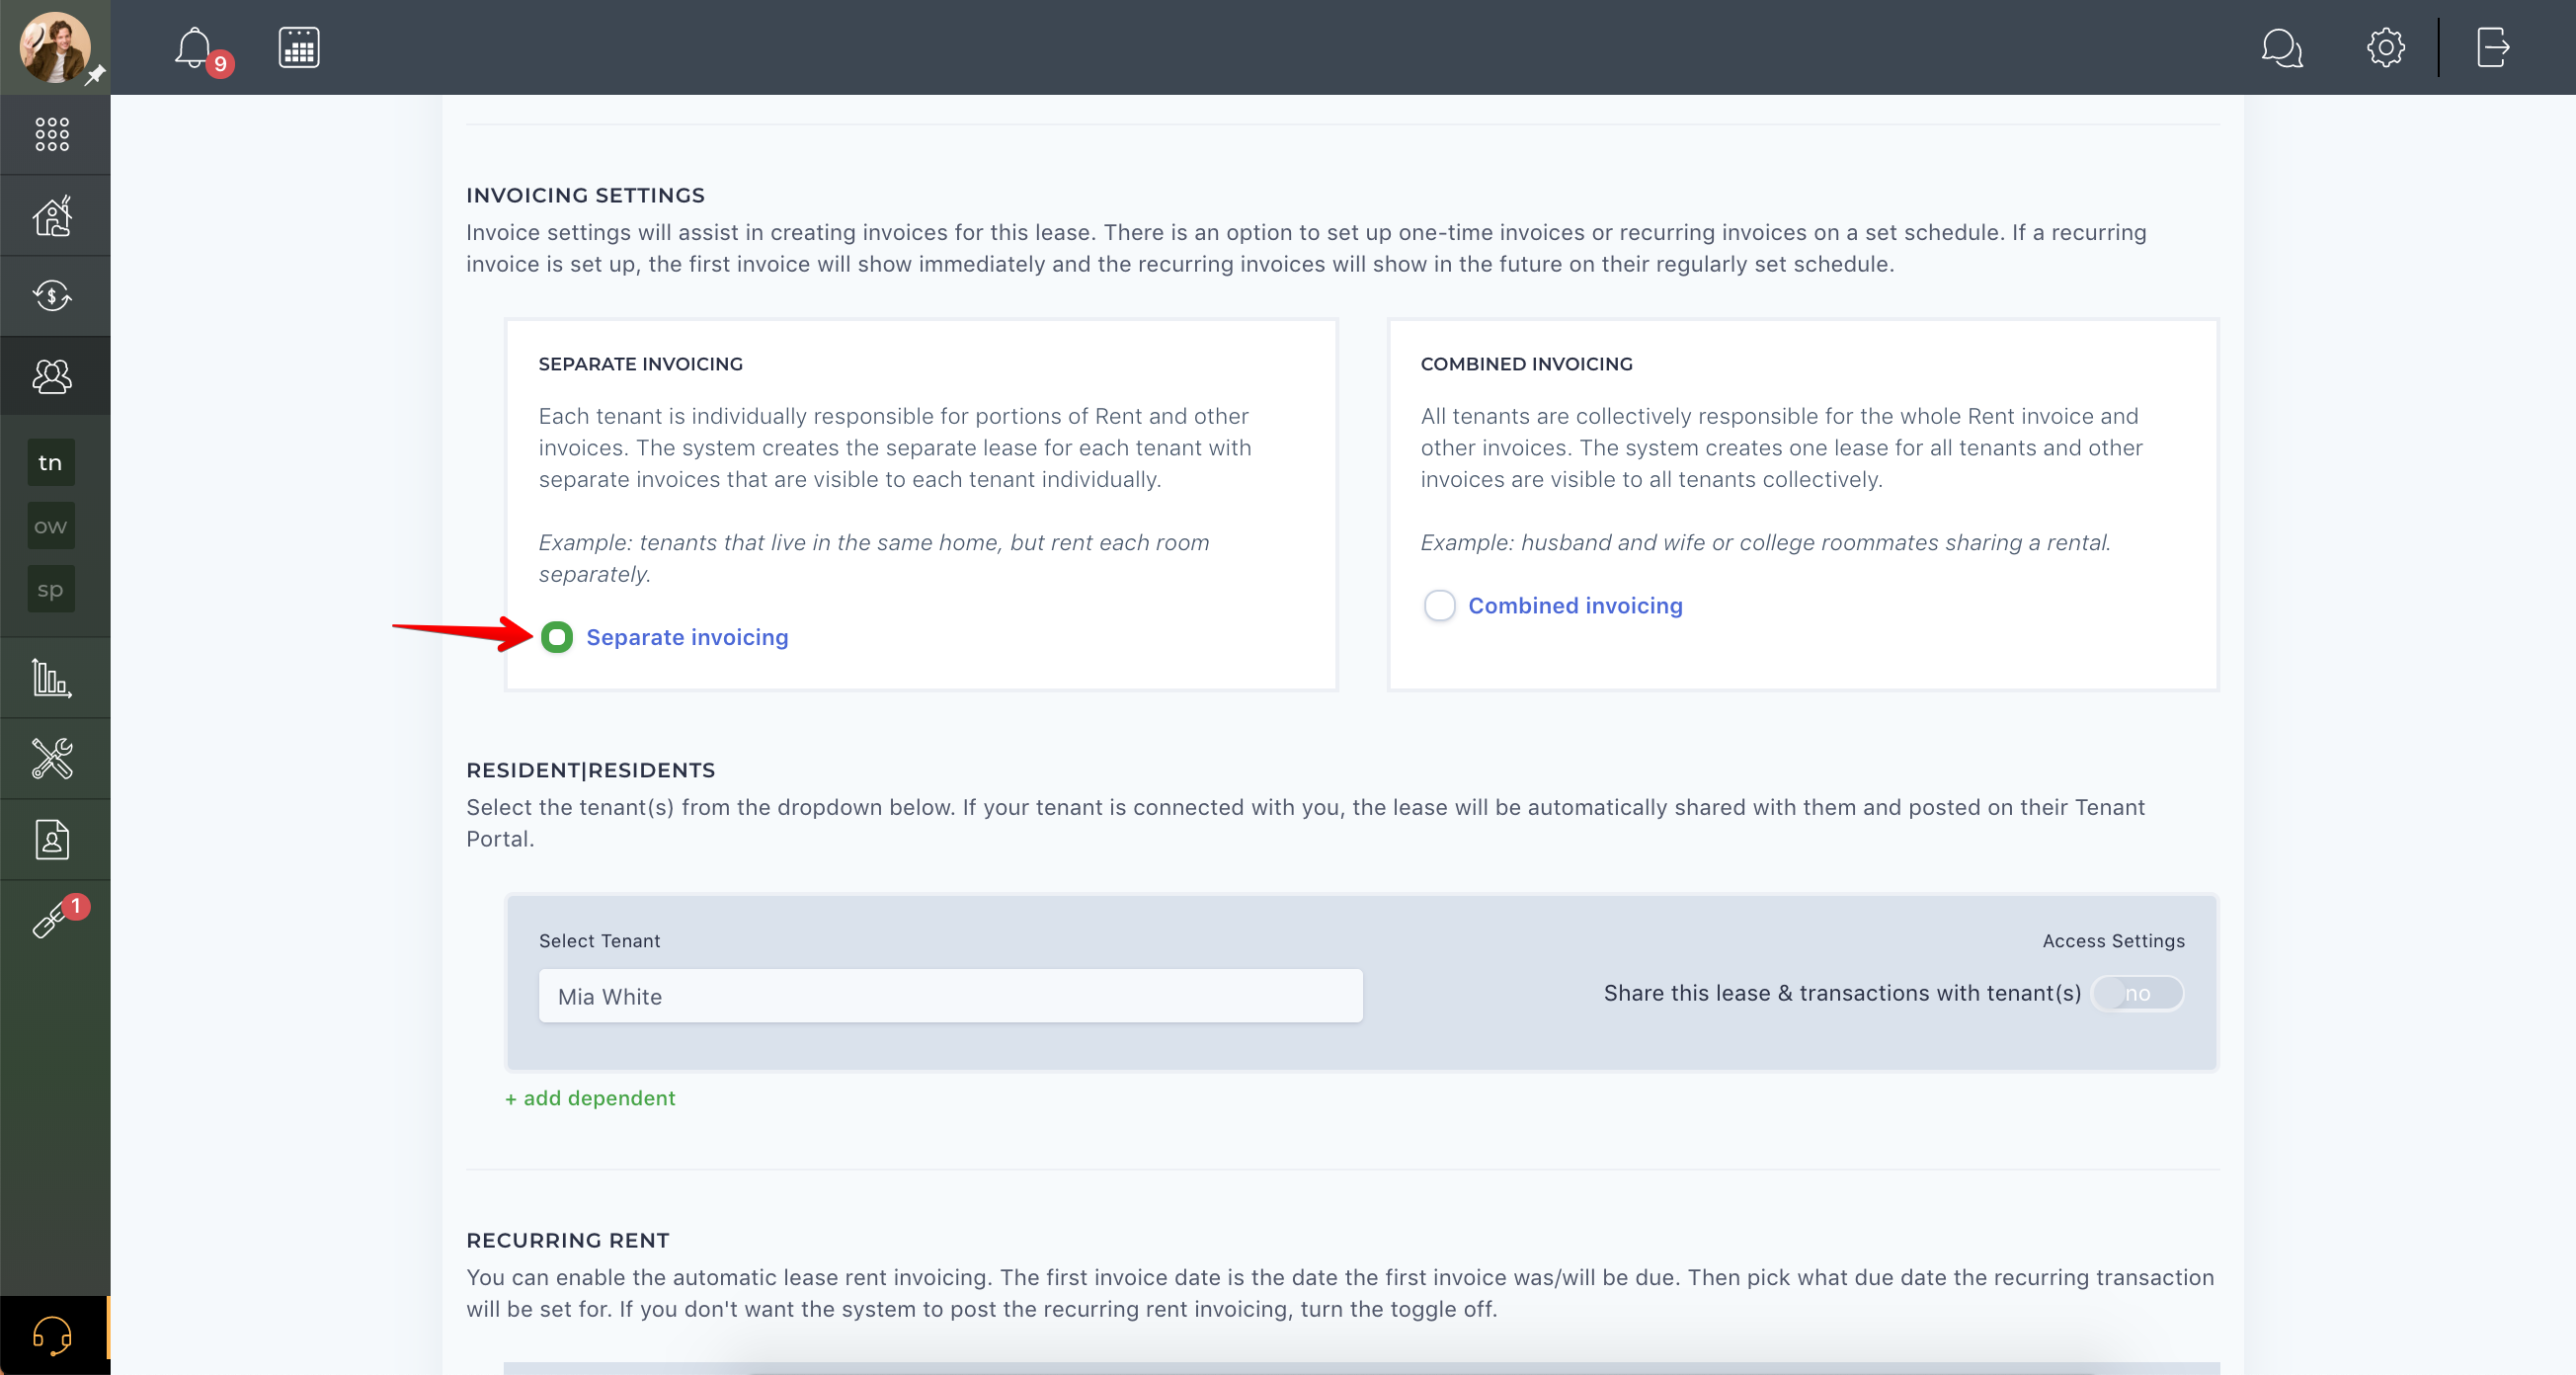This screenshot has height=1375, width=2576.
Task: Open the documents profile icon in sidebar
Action: click(52, 839)
